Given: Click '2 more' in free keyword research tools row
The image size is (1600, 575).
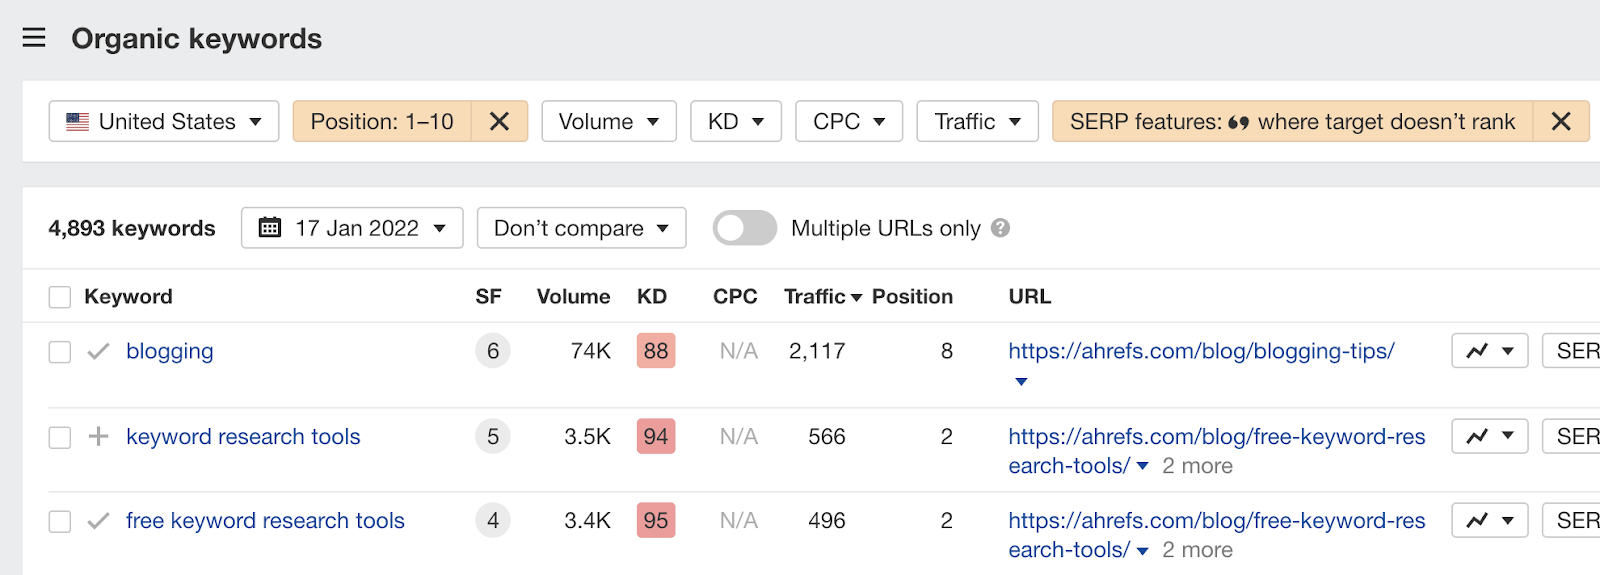Looking at the screenshot, I should (x=1197, y=550).
